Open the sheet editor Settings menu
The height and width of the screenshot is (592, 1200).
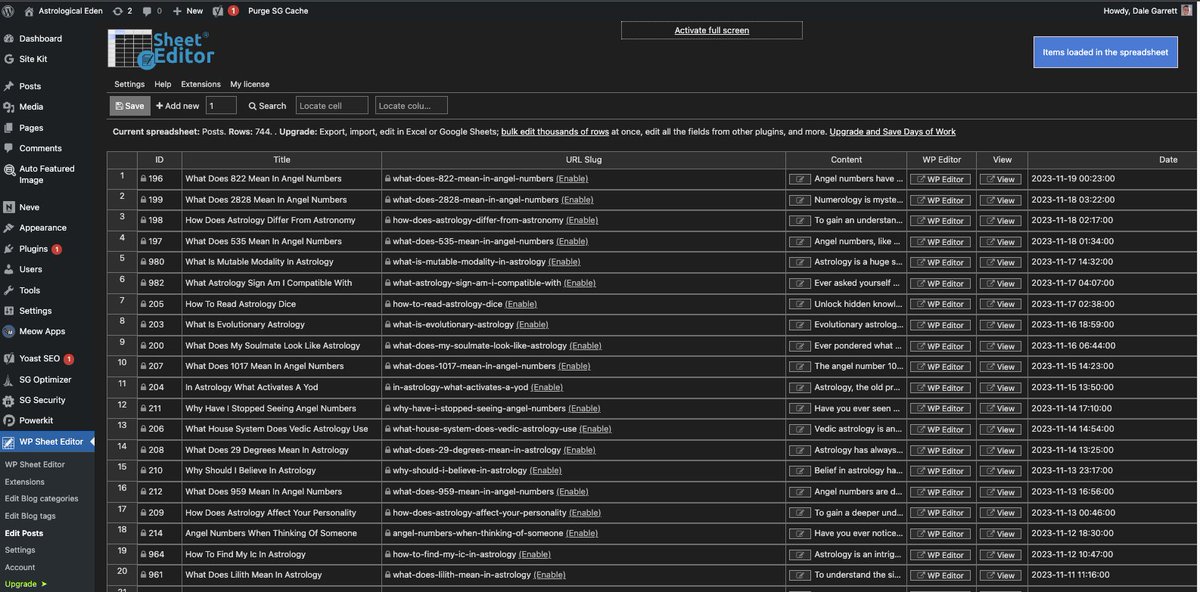click(x=129, y=84)
